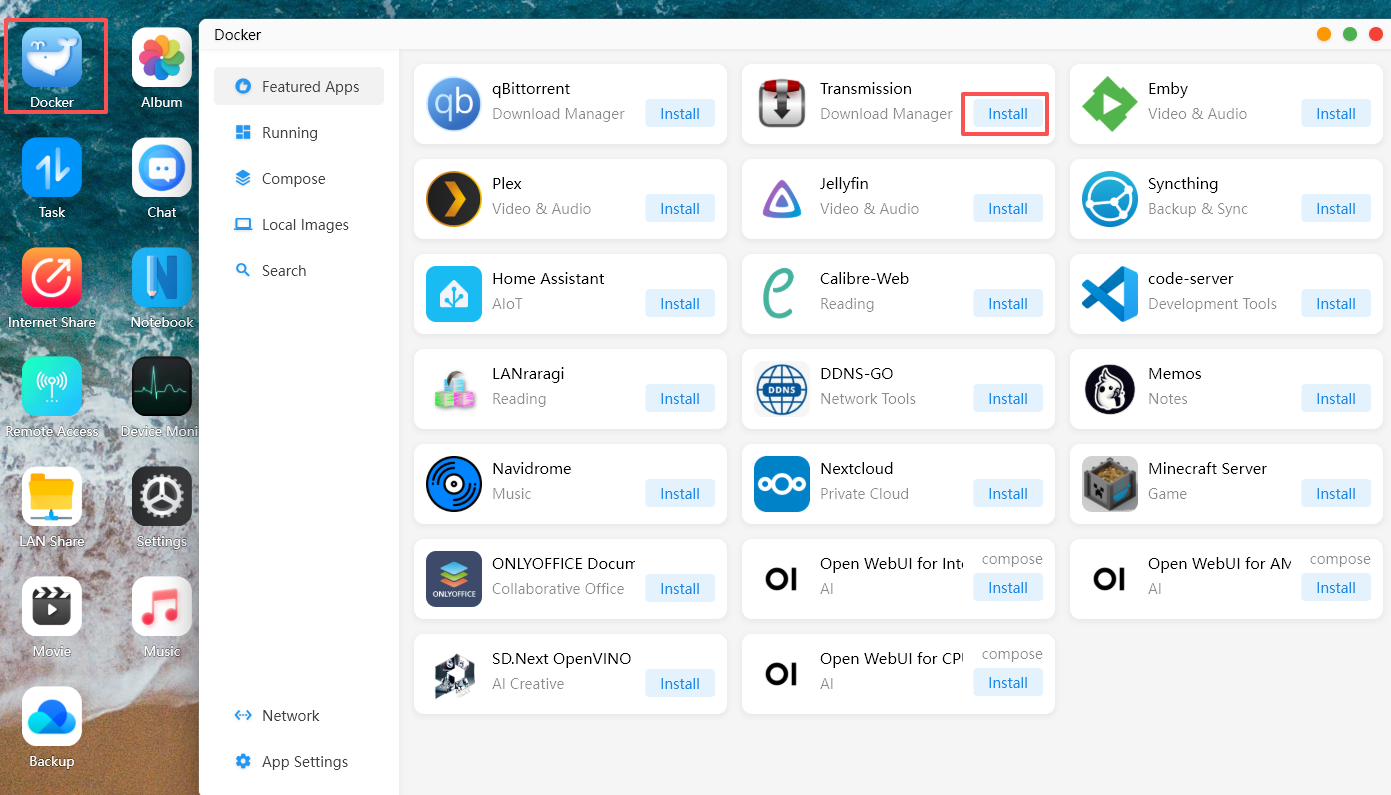Install Open WebUI for CPU
The height and width of the screenshot is (795, 1391).
[x=1008, y=683]
